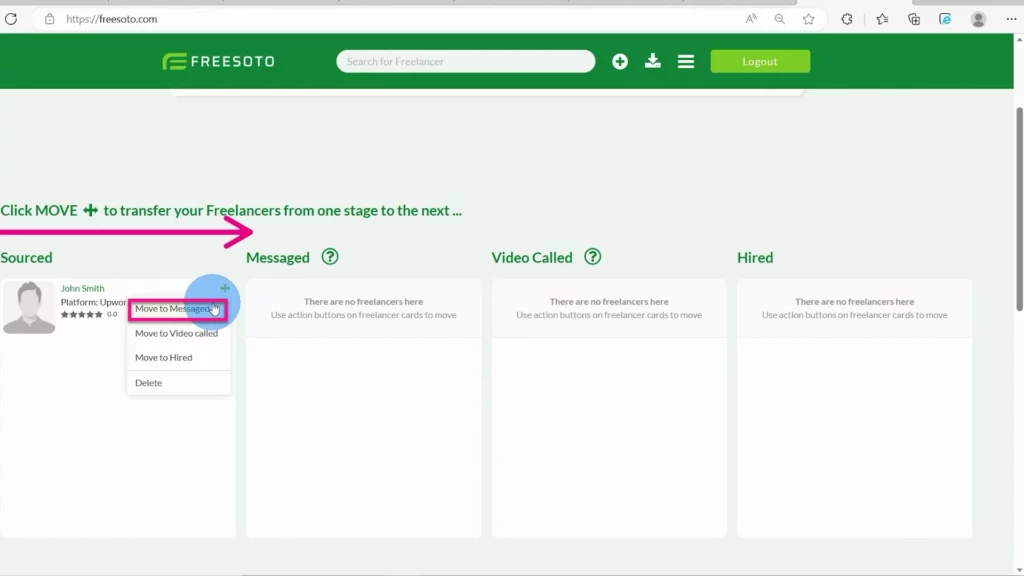This screenshot has height=576, width=1024.
Task: Select Move to Messaged in the menu
Action: tap(178, 309)
